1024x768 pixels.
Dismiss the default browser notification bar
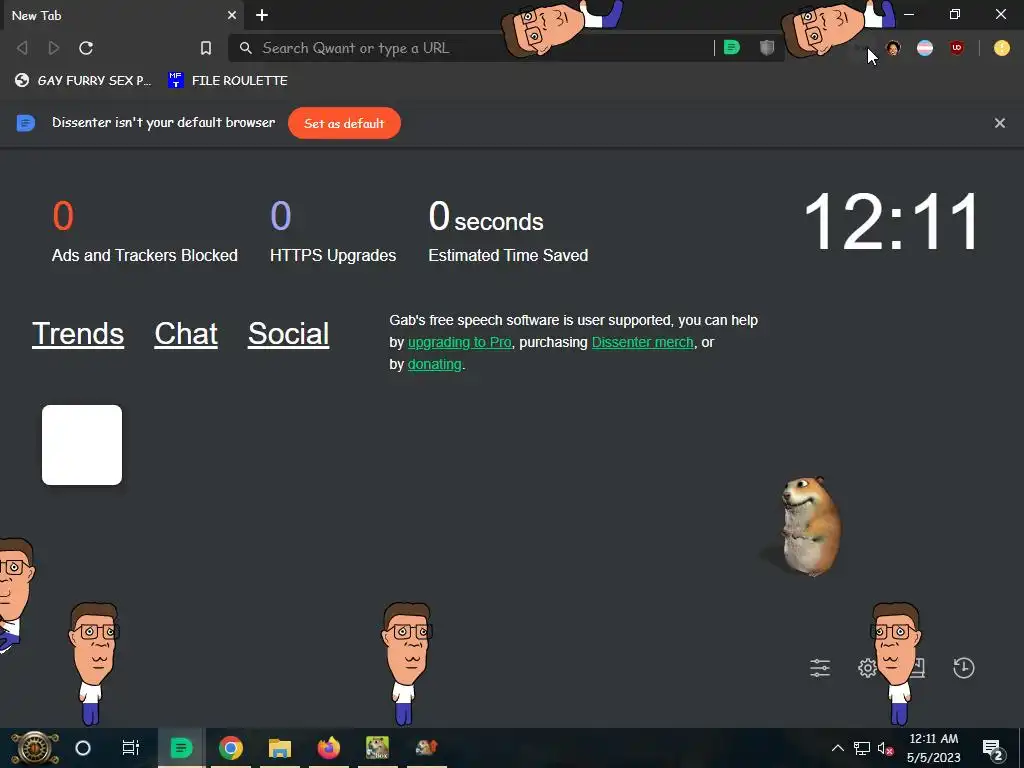1000,123
